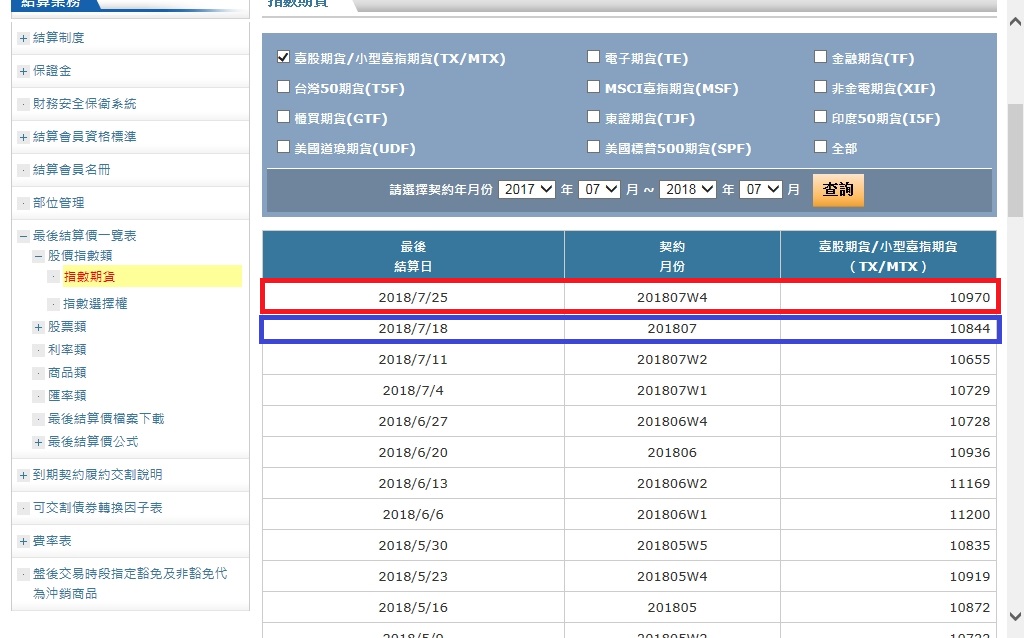Viewport: 1024px width, 638px height.
Task: Click date cell 2018/7/25
Action: pyautogui.click(x=413, y=298)
